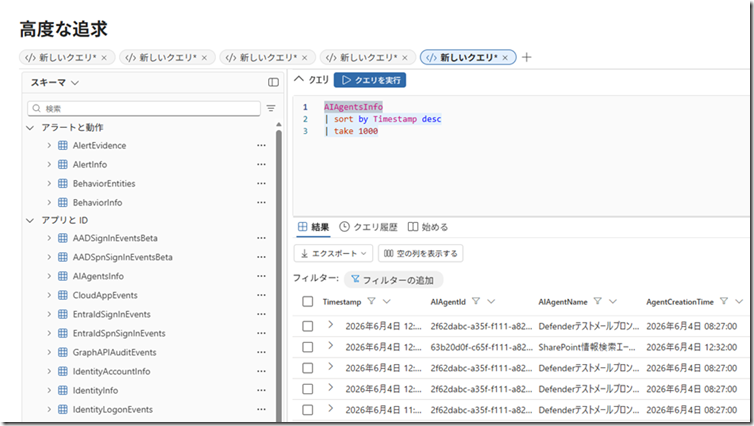
Task: Expand the AlertInfo table columns
Action: point(49,164)
